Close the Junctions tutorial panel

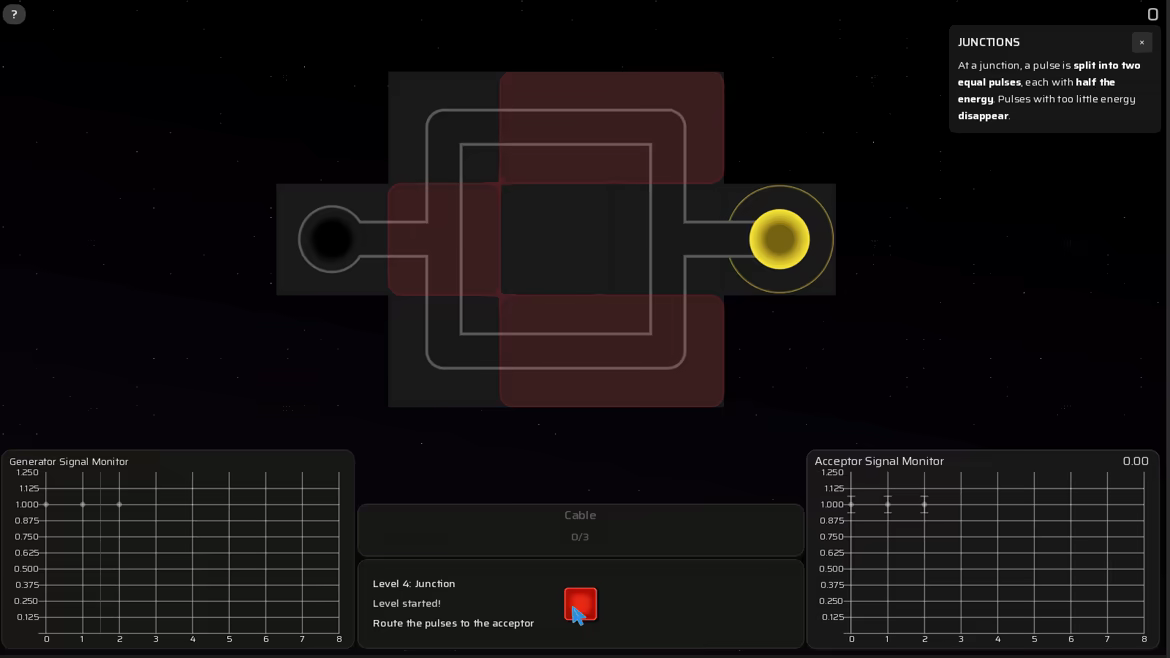tap(1141, 43)
